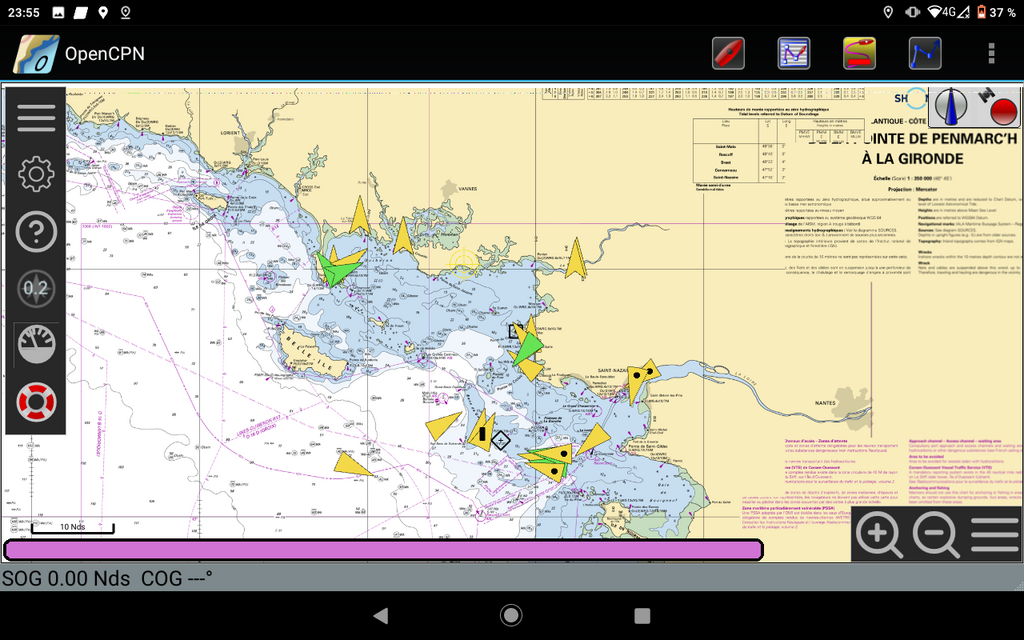
Task: Tap the VANNES label on the chart
Action: coord(468,189)
